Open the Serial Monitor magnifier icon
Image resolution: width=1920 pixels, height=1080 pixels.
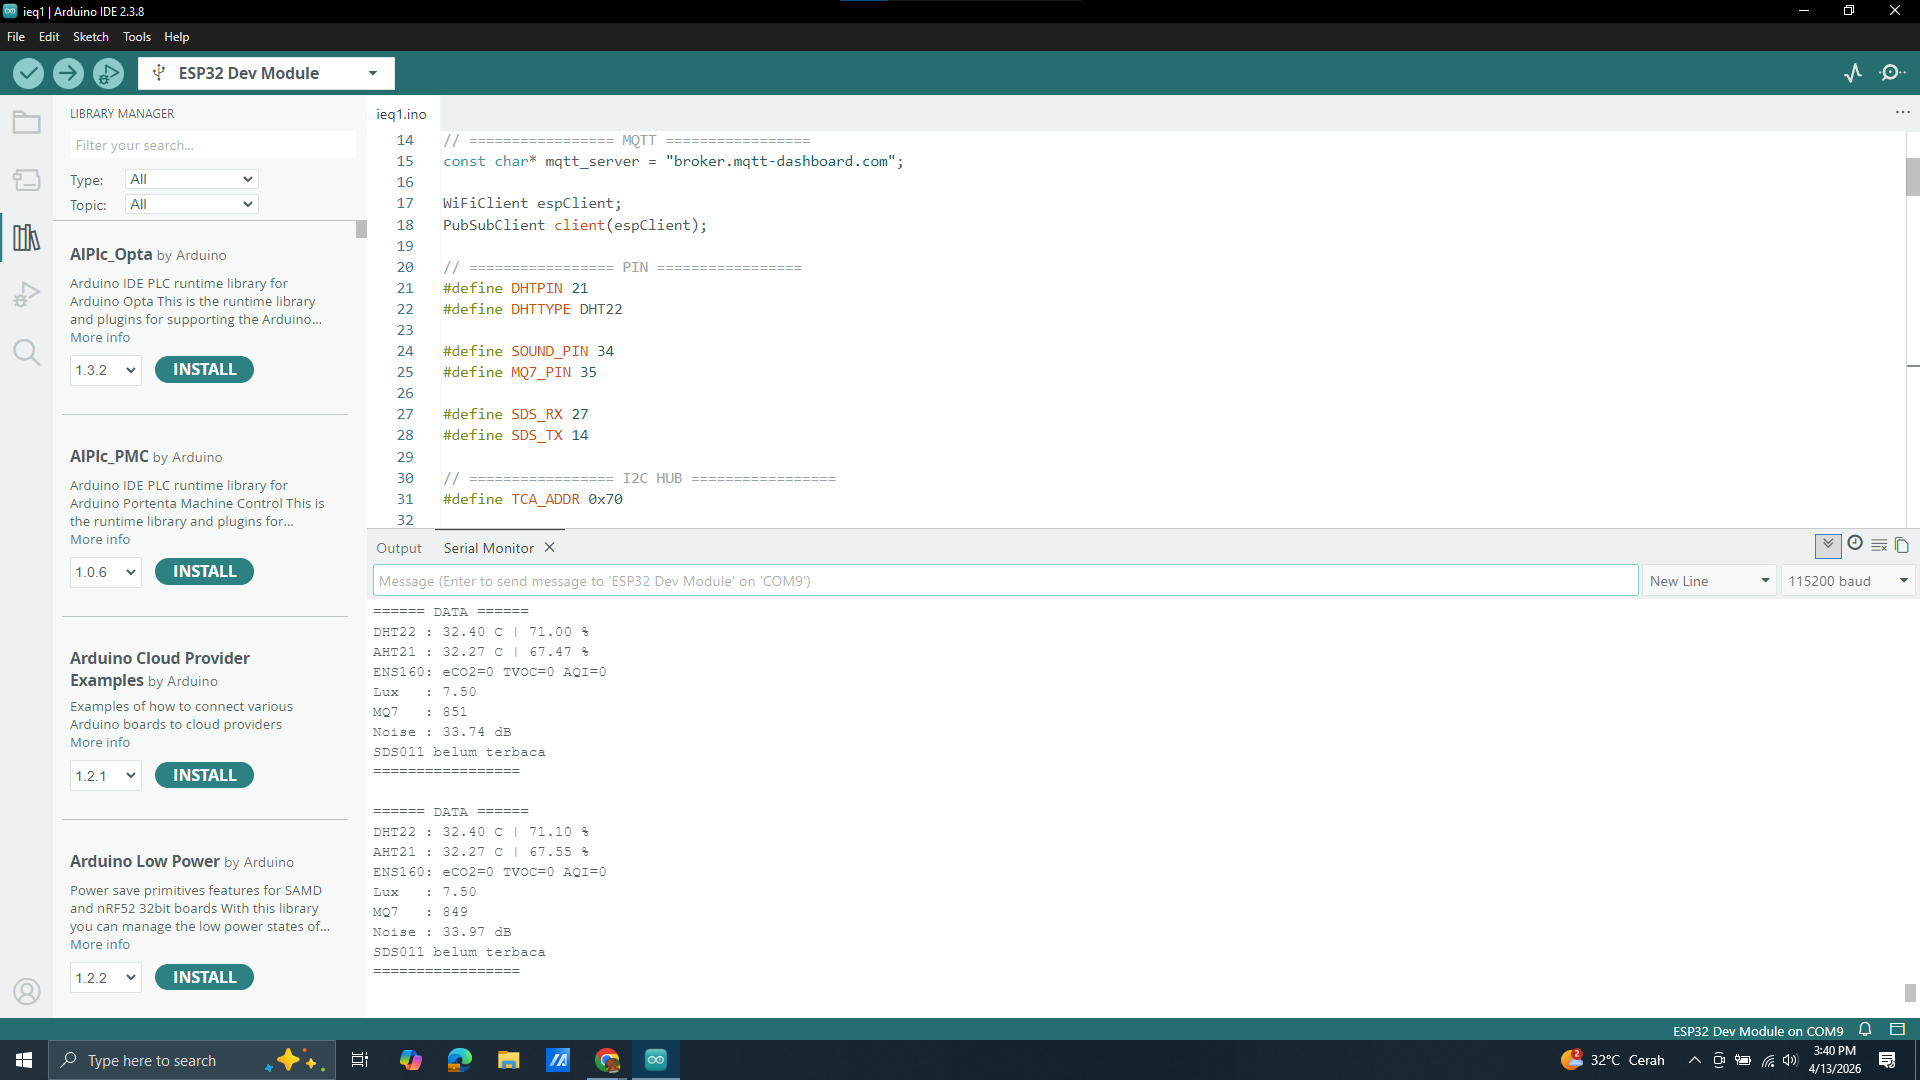[x=1892, y=73]
